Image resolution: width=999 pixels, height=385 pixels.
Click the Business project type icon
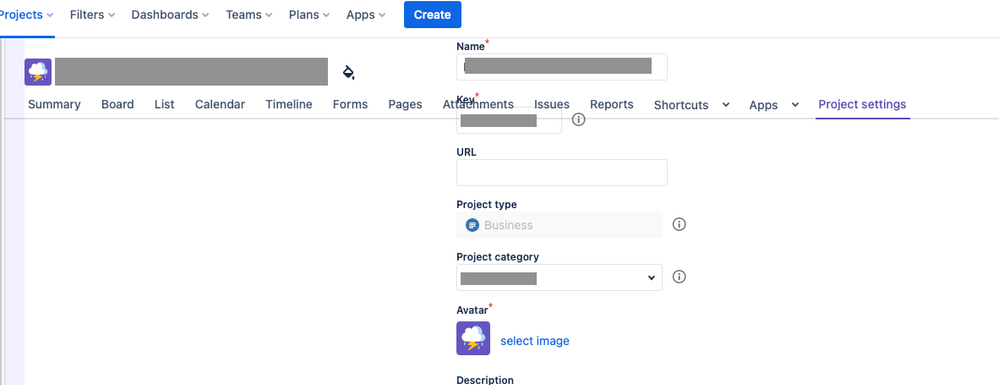point(472,225)
